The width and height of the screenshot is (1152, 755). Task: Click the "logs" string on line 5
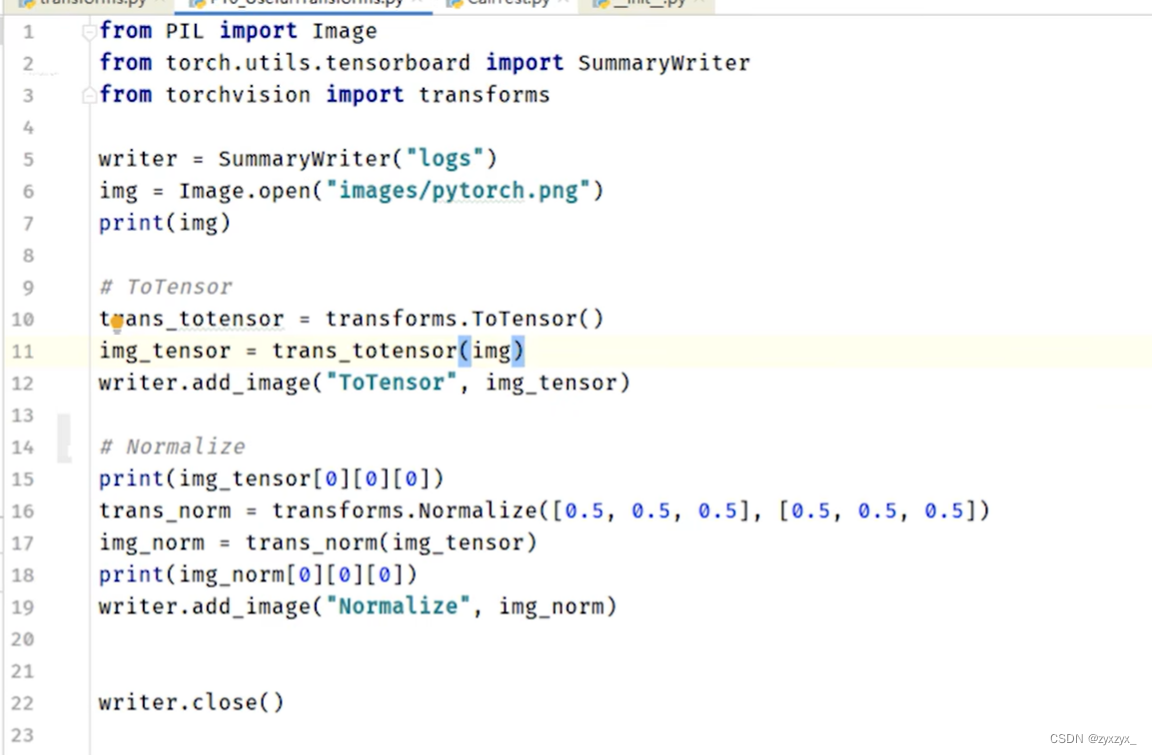pyautogui.click(x=444, y=159)
